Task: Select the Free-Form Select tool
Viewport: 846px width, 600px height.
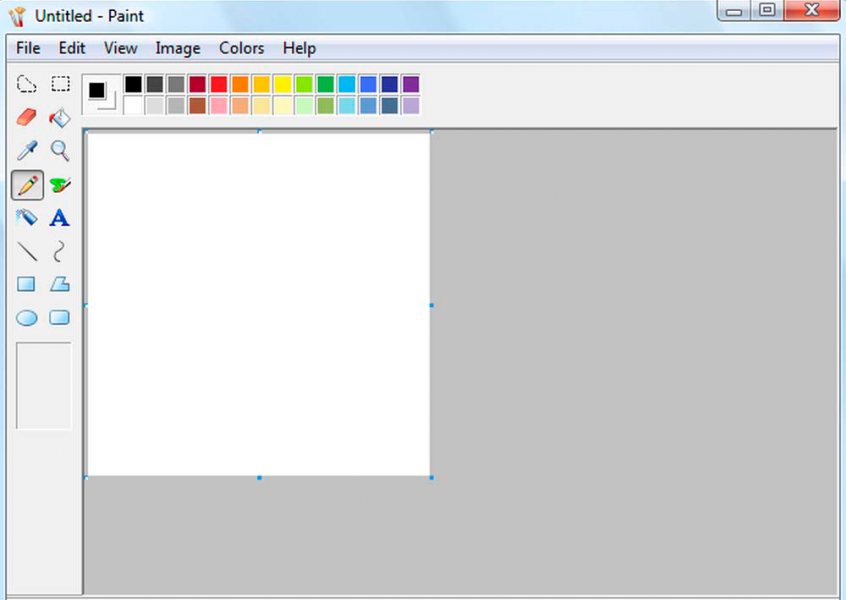Action: pyautogui.click(x=27, y=84)
